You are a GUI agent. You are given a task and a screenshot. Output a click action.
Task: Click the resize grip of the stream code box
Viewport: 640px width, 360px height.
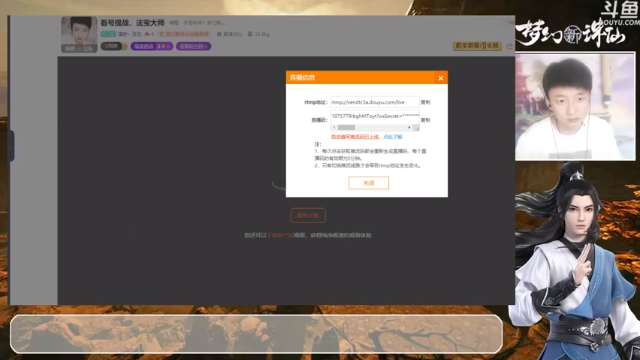click(x=416, y=128)
